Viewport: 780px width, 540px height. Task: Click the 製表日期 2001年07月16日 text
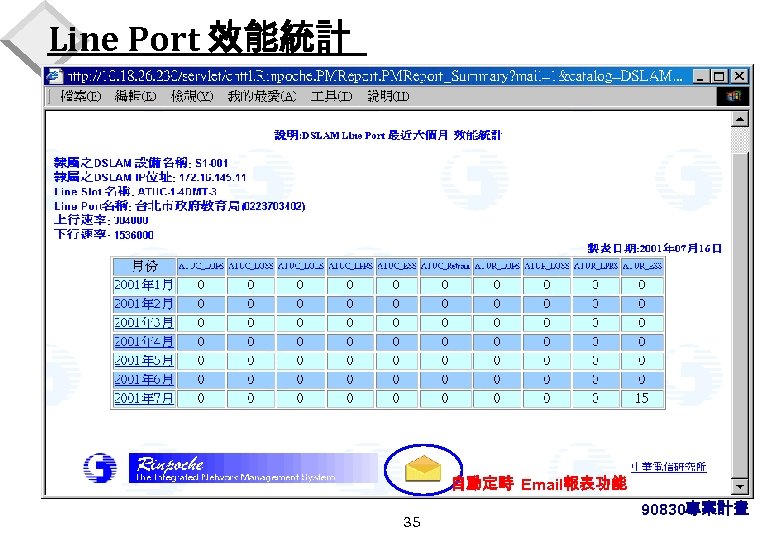tap(654, 248)
